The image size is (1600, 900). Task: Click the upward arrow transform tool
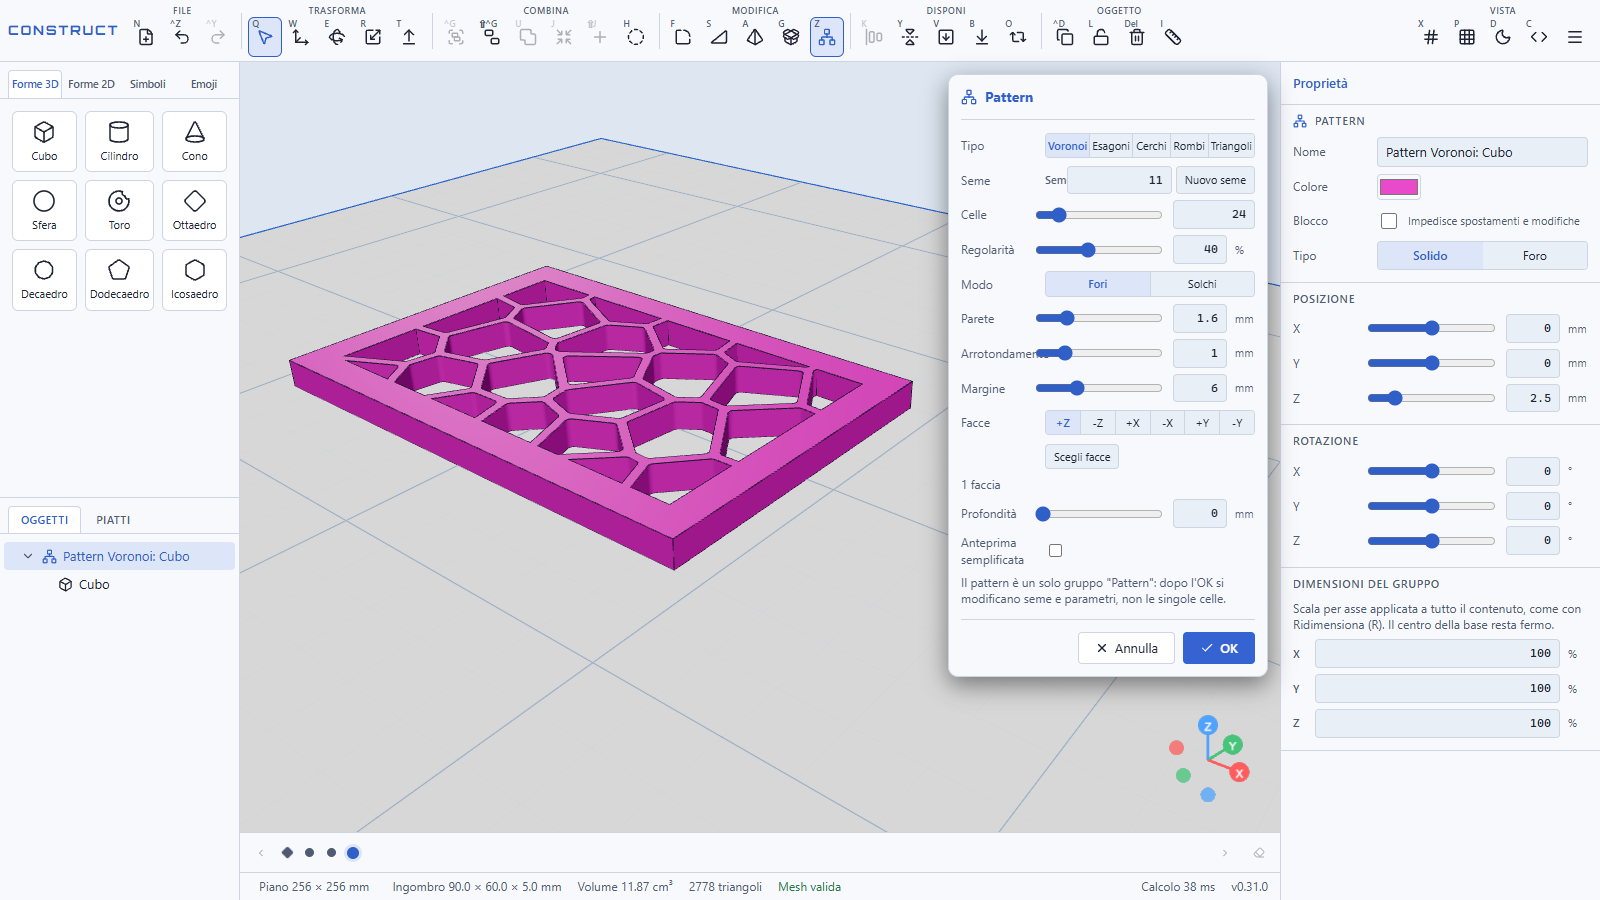pyautogui.click(x=409, y=37)
